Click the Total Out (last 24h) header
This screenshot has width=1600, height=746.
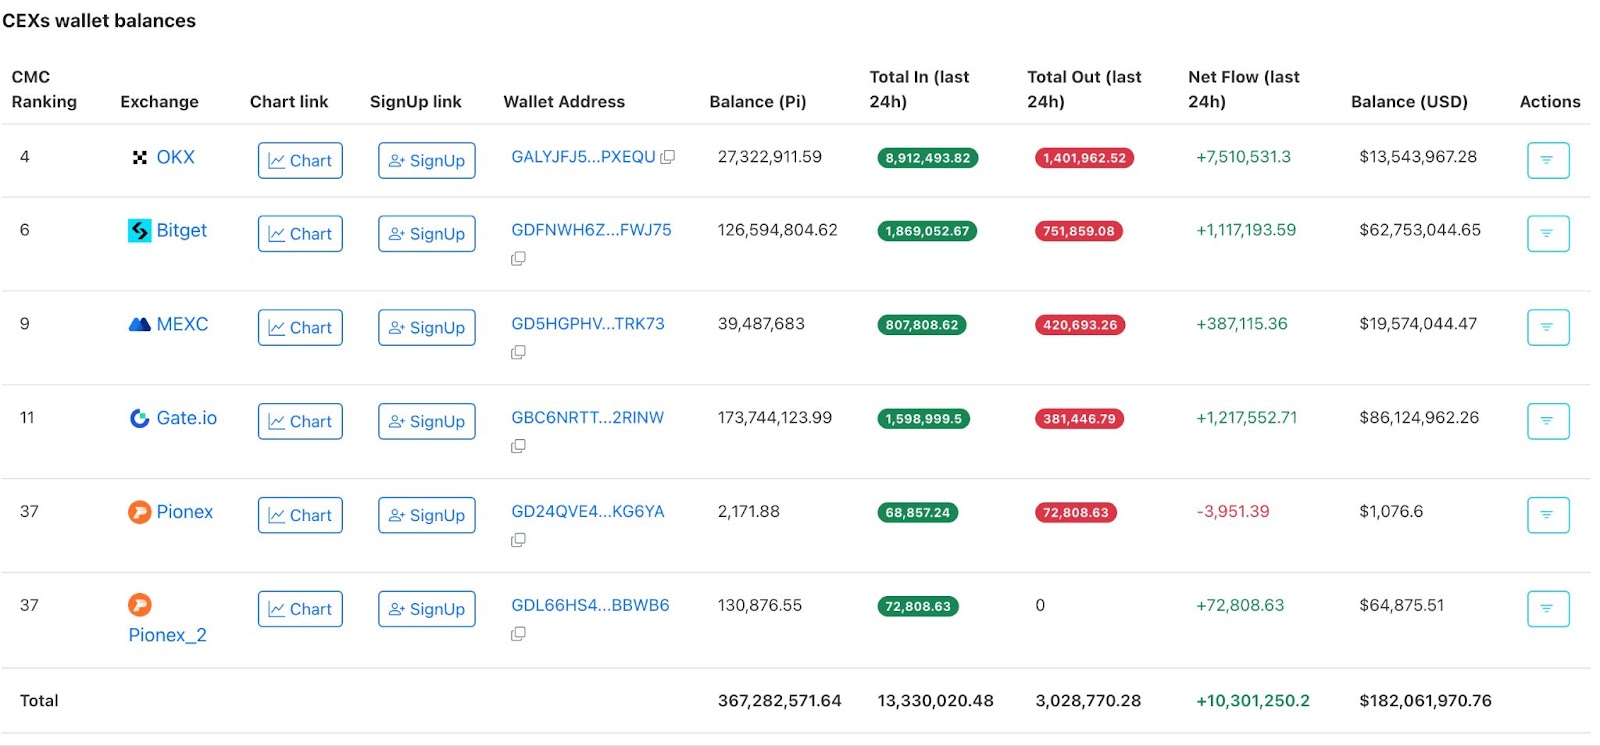tap(1084, 89)
